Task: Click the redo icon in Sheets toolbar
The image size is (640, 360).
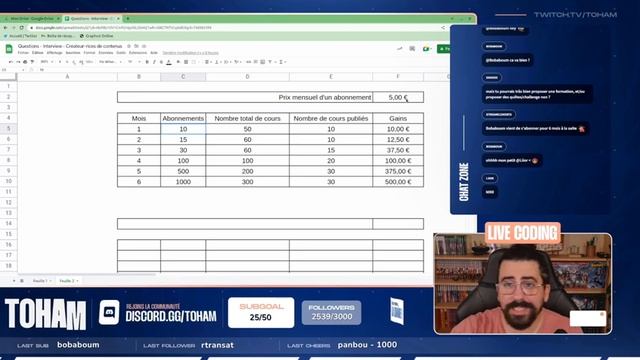Action: 18,62
